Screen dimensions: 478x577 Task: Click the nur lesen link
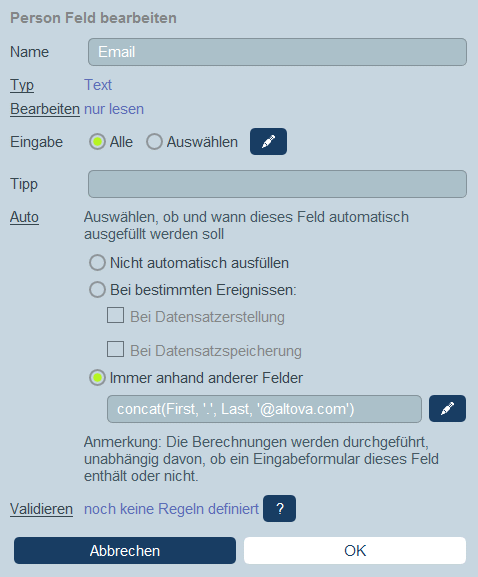point(114,109)
